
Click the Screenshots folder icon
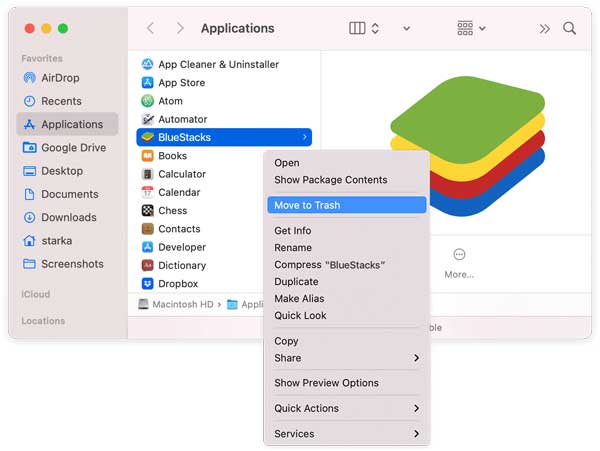coord(29,264)
